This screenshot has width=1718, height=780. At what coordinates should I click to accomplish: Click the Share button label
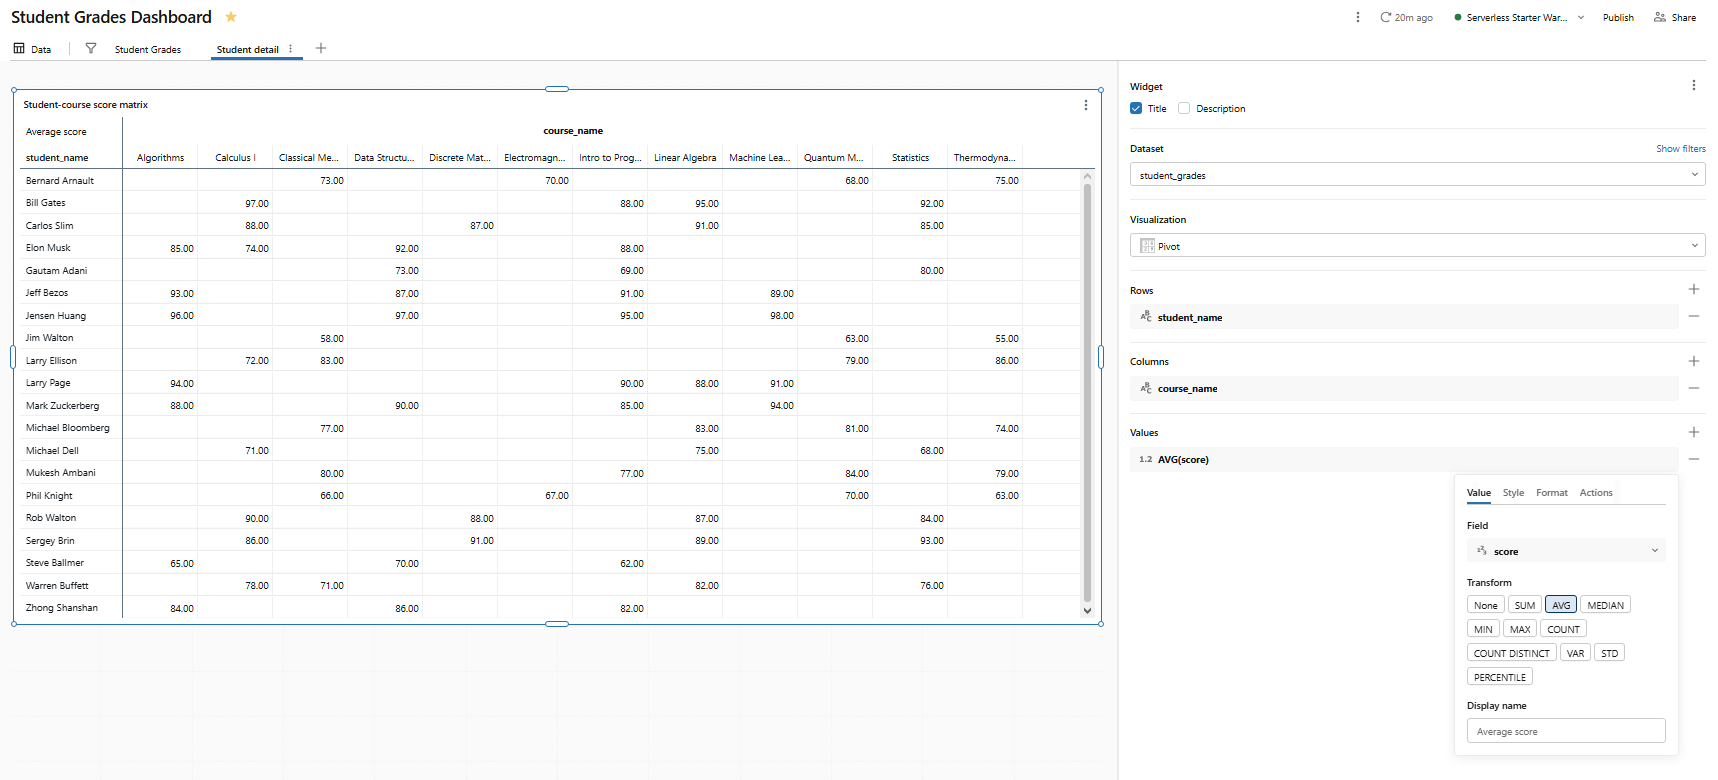1683,17
